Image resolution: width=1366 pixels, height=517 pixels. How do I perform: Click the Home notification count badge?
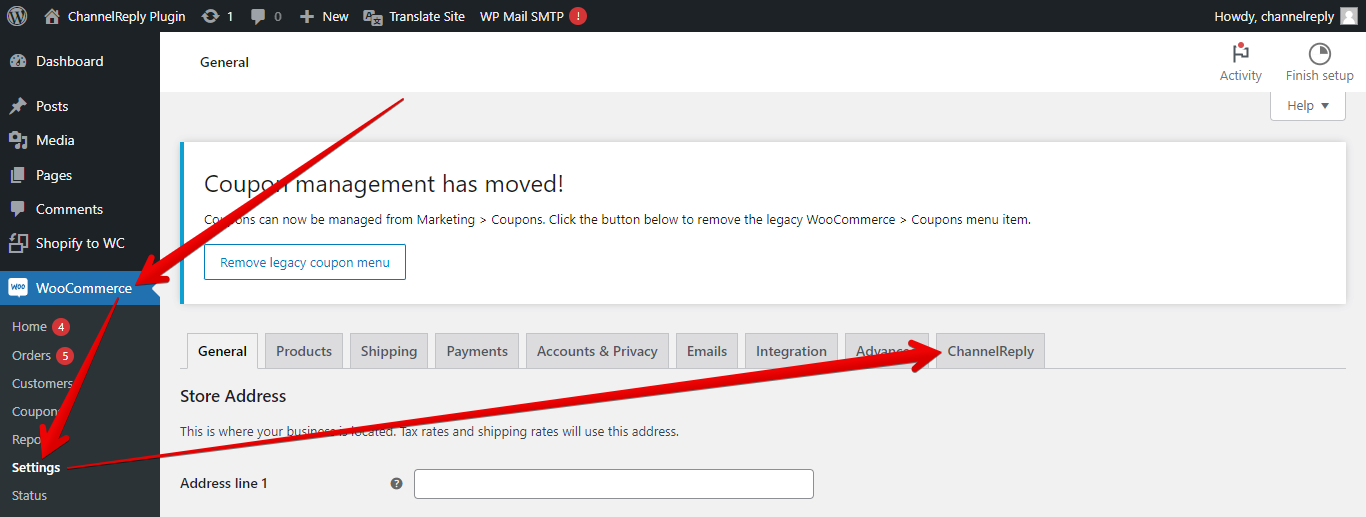[61, 327]
